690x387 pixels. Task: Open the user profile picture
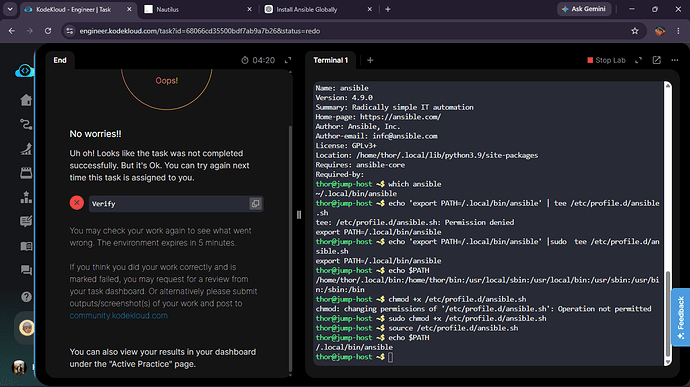[x=19, y=367]
